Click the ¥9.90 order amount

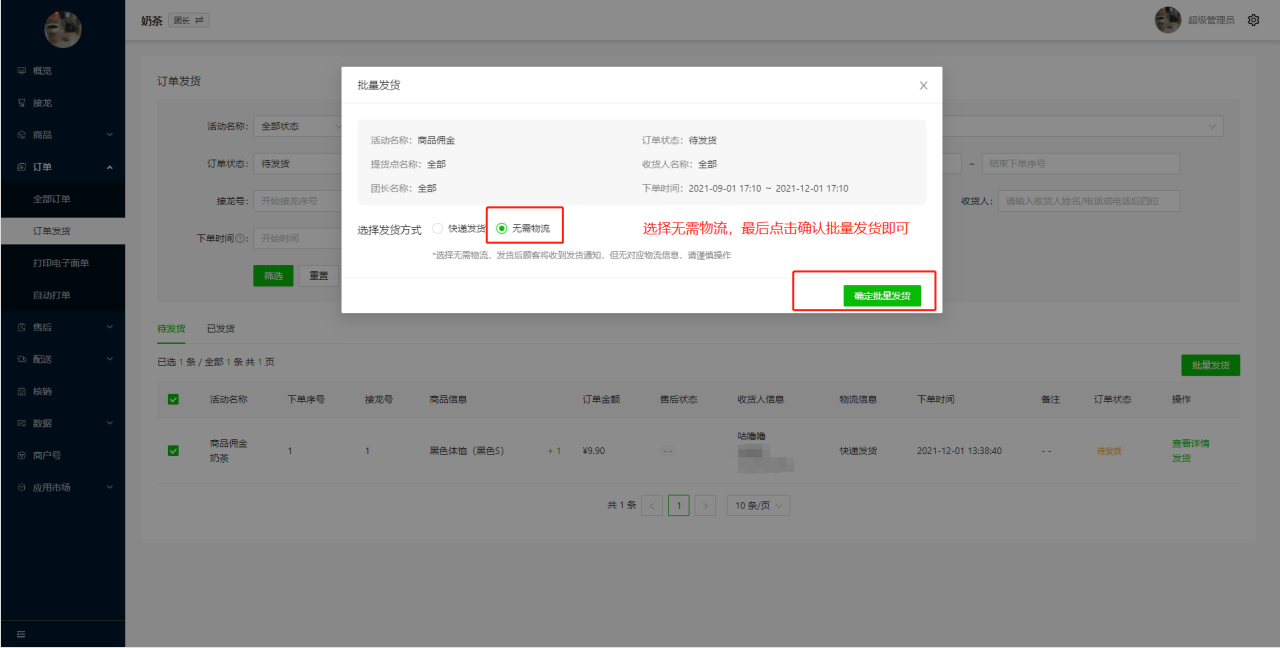point(593,451)
